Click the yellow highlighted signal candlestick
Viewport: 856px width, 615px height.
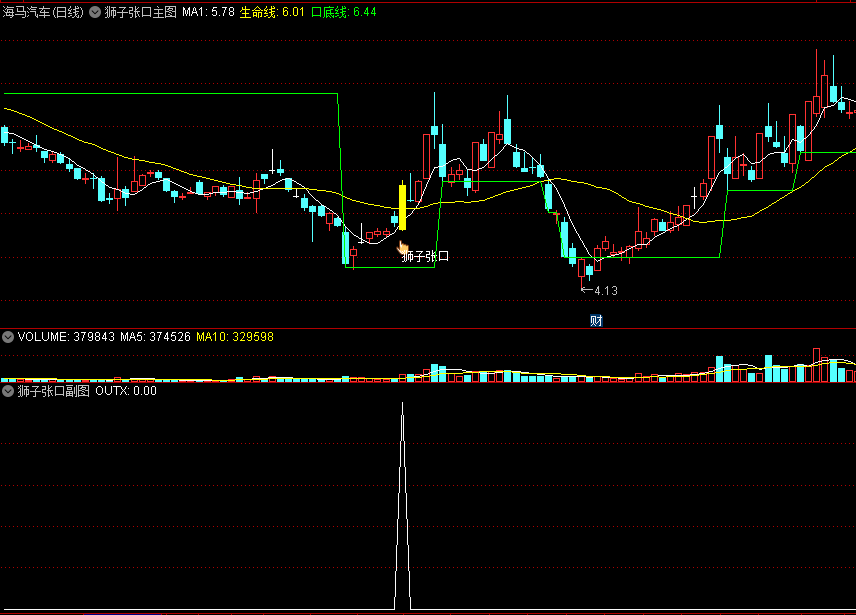(x=402, y=207)
